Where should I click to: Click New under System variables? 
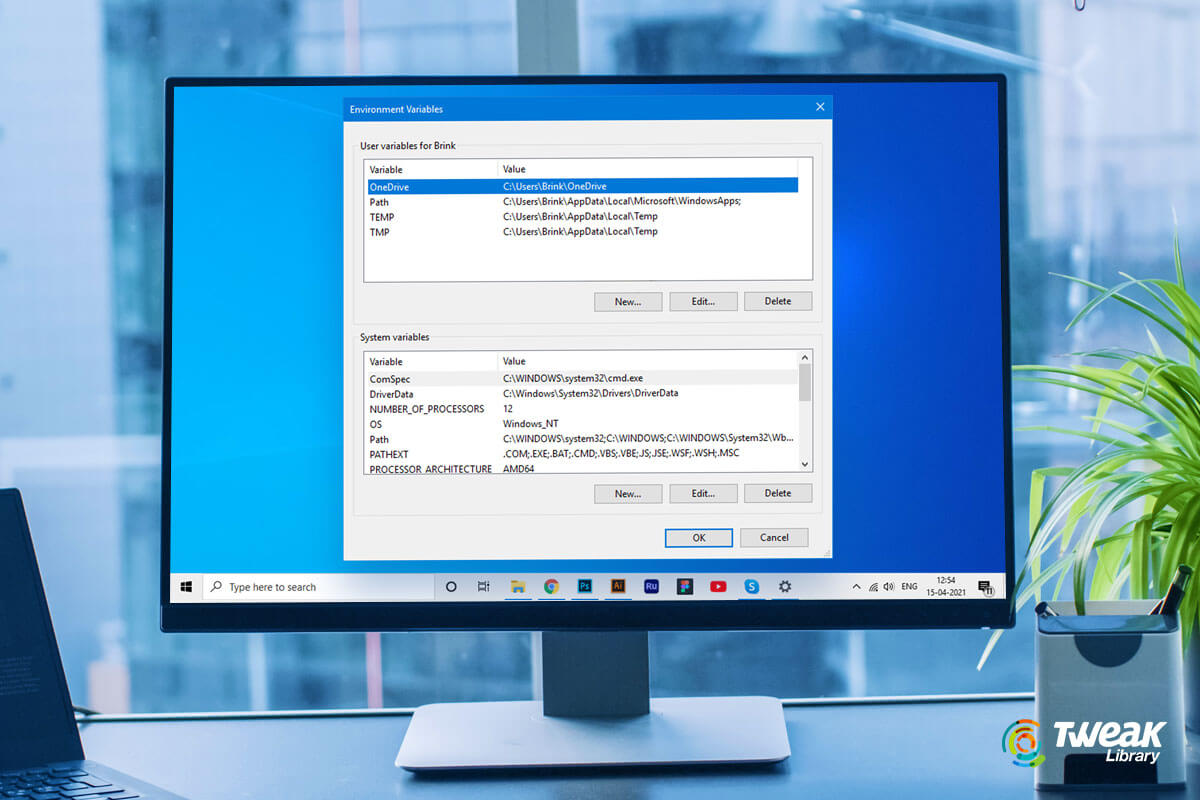pyautogui.click(x=628, y=493)
